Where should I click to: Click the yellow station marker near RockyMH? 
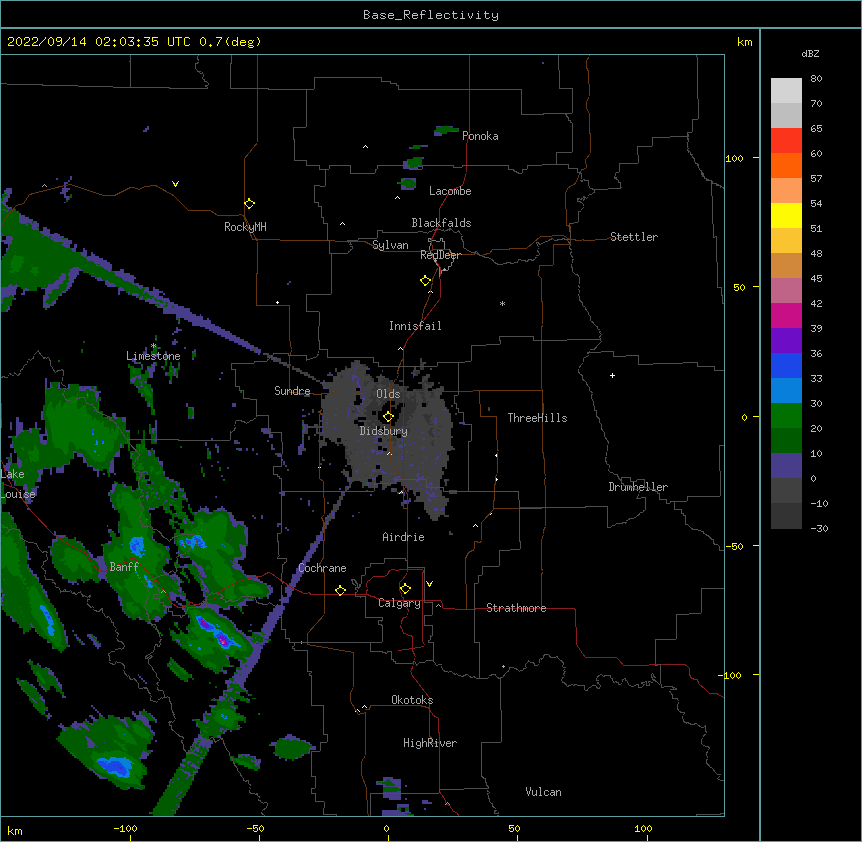249,204
